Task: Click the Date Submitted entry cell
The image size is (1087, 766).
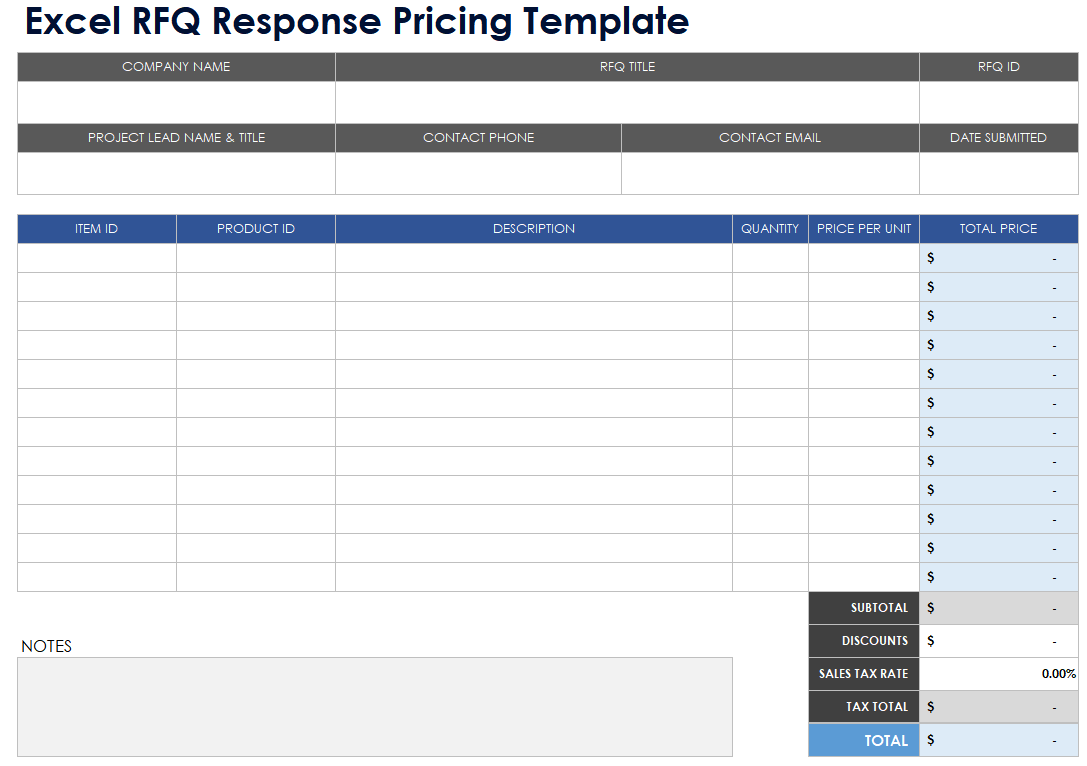Action: (998, 173)
